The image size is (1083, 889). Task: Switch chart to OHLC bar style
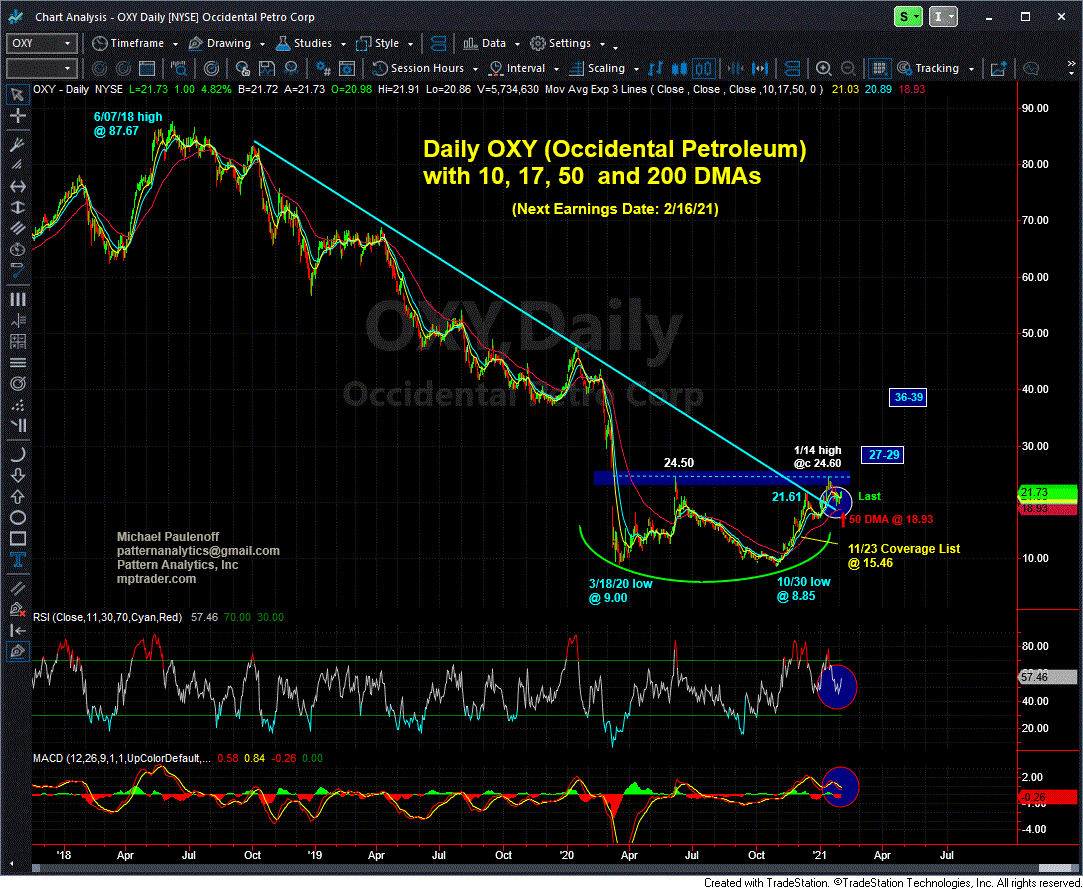[655, 68]
